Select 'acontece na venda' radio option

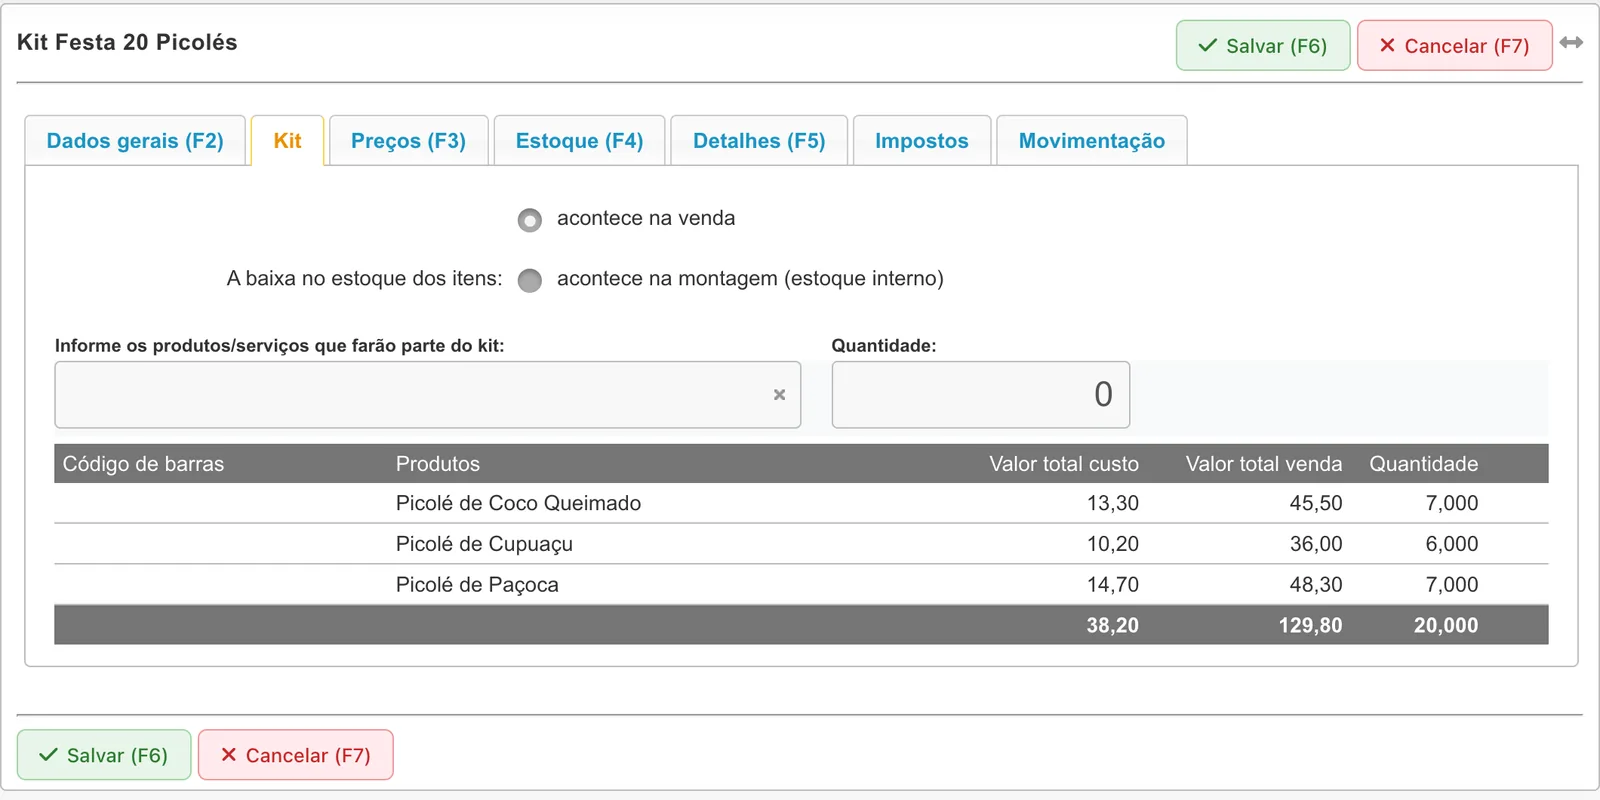click(x=530, y=220)
